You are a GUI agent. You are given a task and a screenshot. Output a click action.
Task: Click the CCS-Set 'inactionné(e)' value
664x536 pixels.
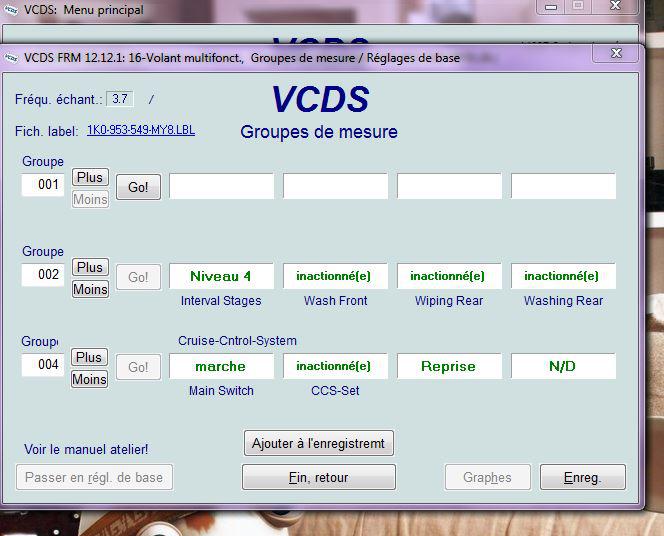coord(335,366)
